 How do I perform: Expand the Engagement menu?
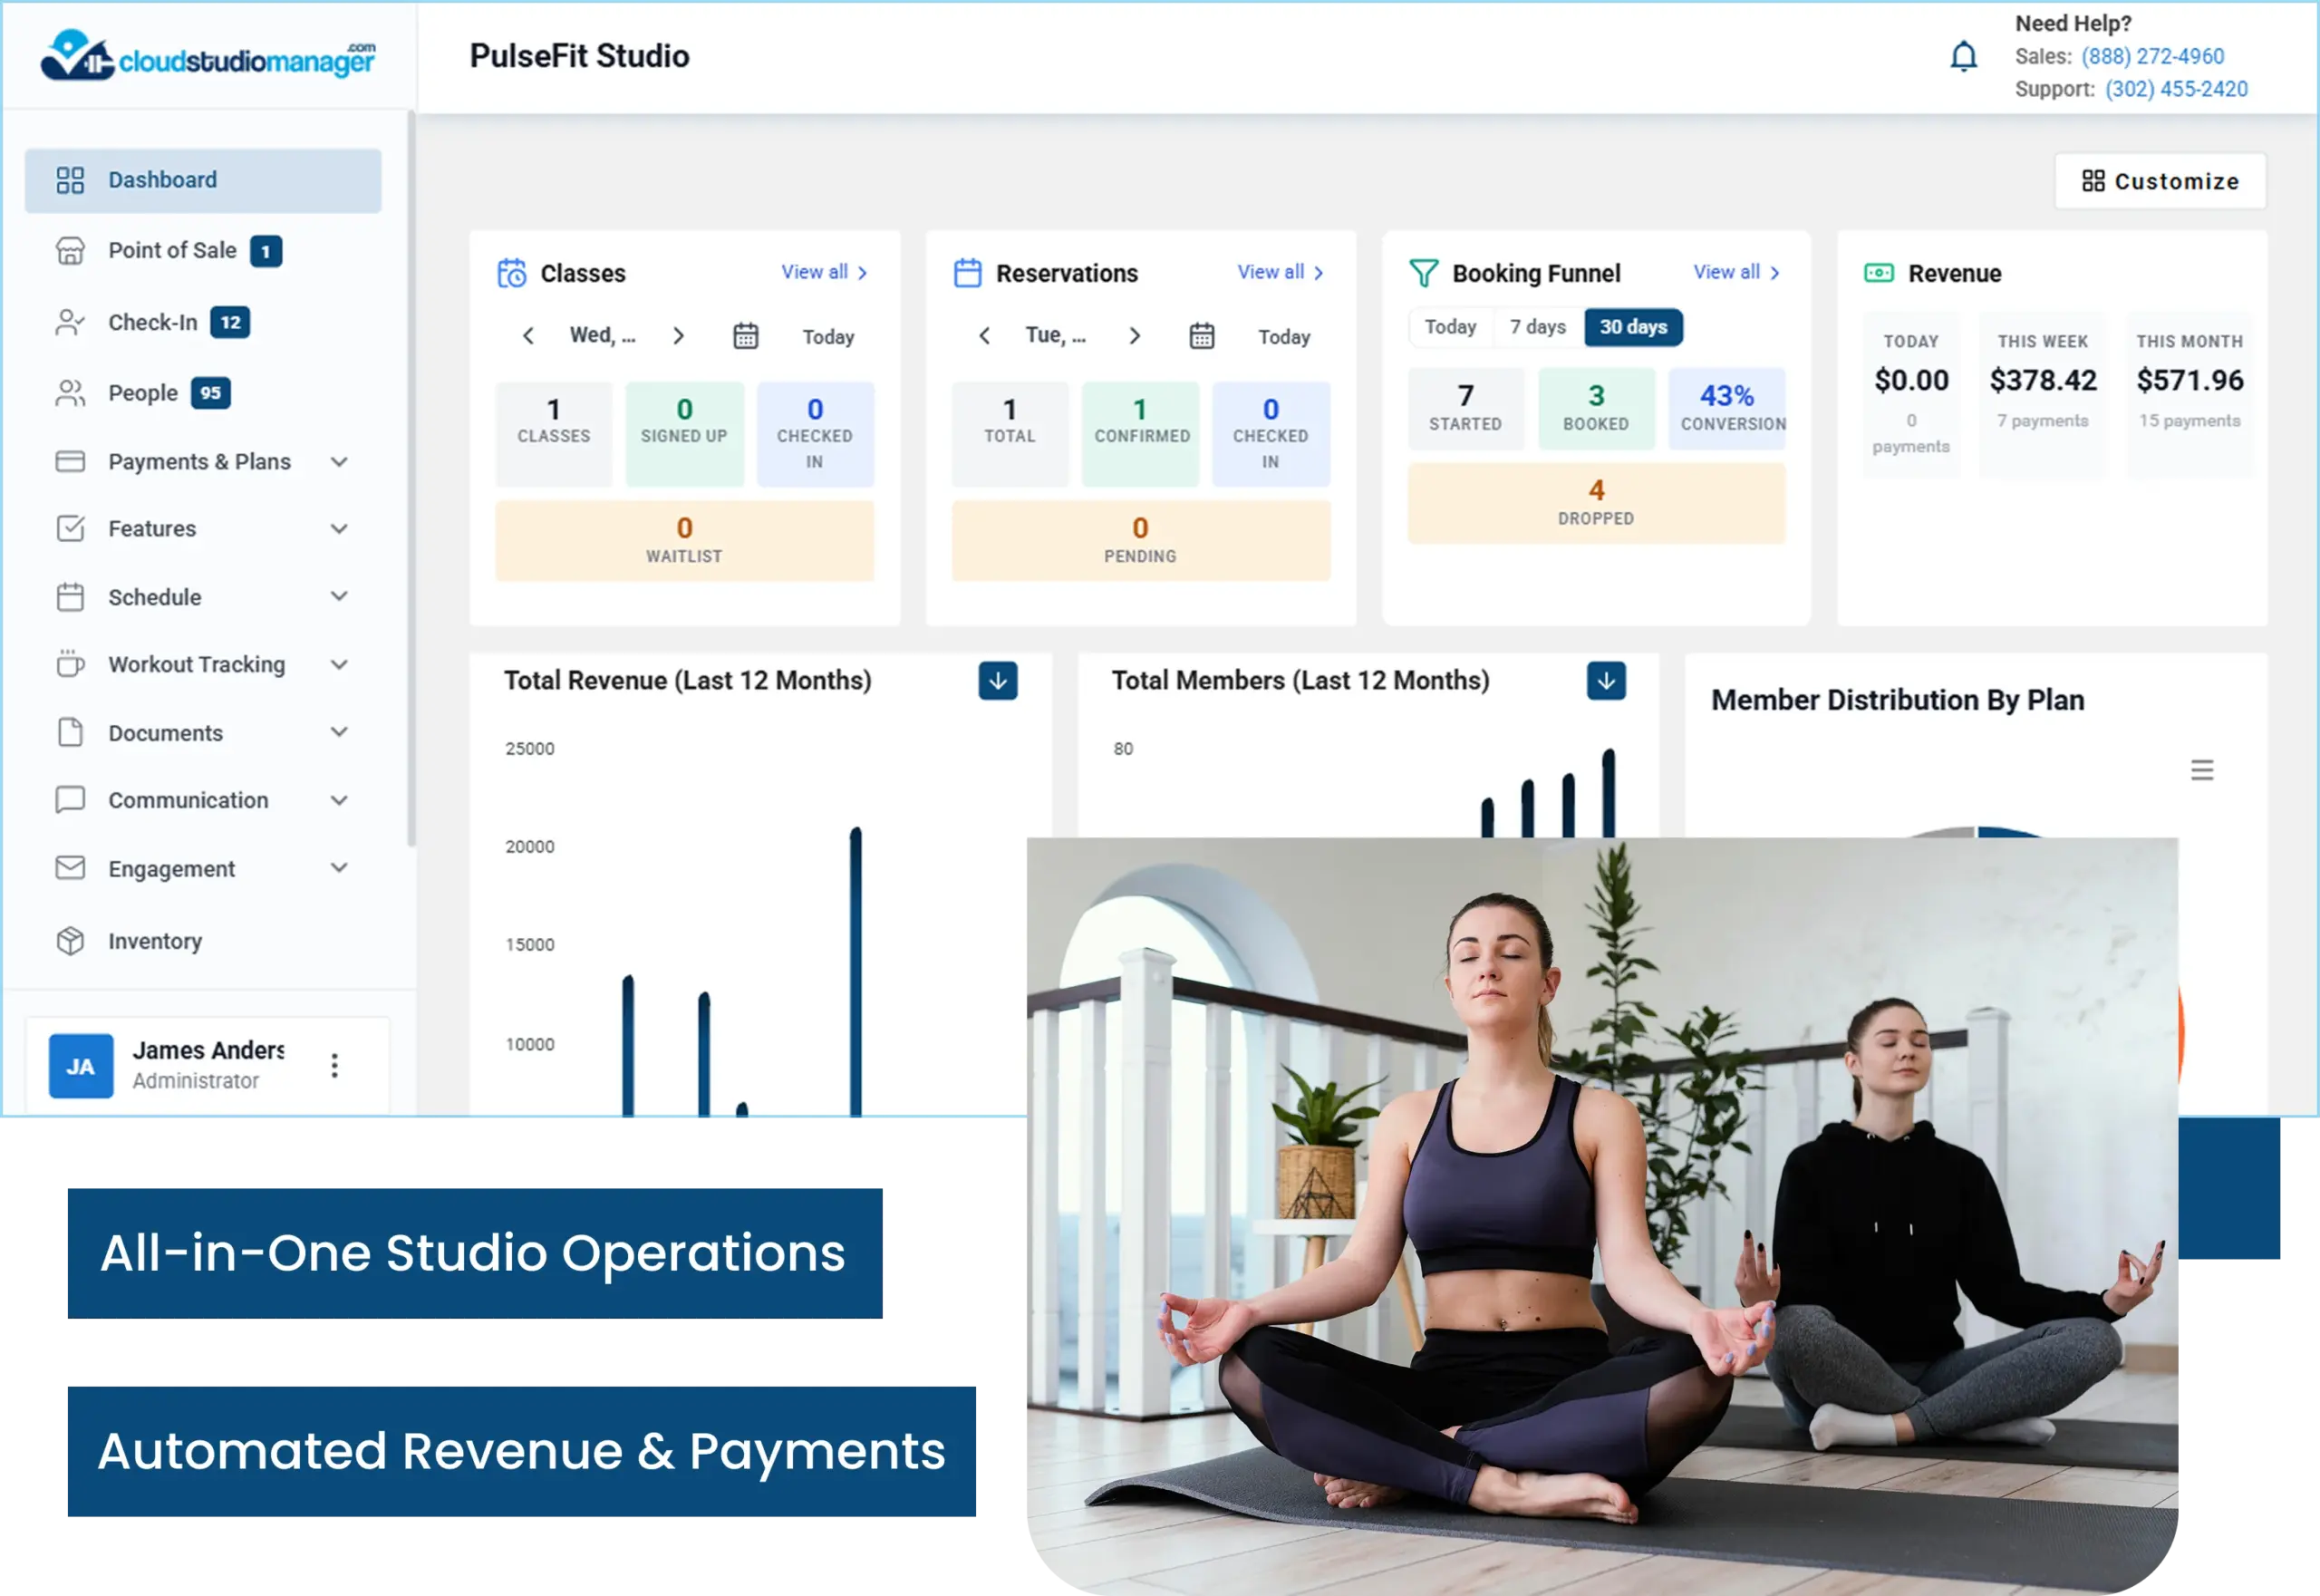[x=203, y=869]
